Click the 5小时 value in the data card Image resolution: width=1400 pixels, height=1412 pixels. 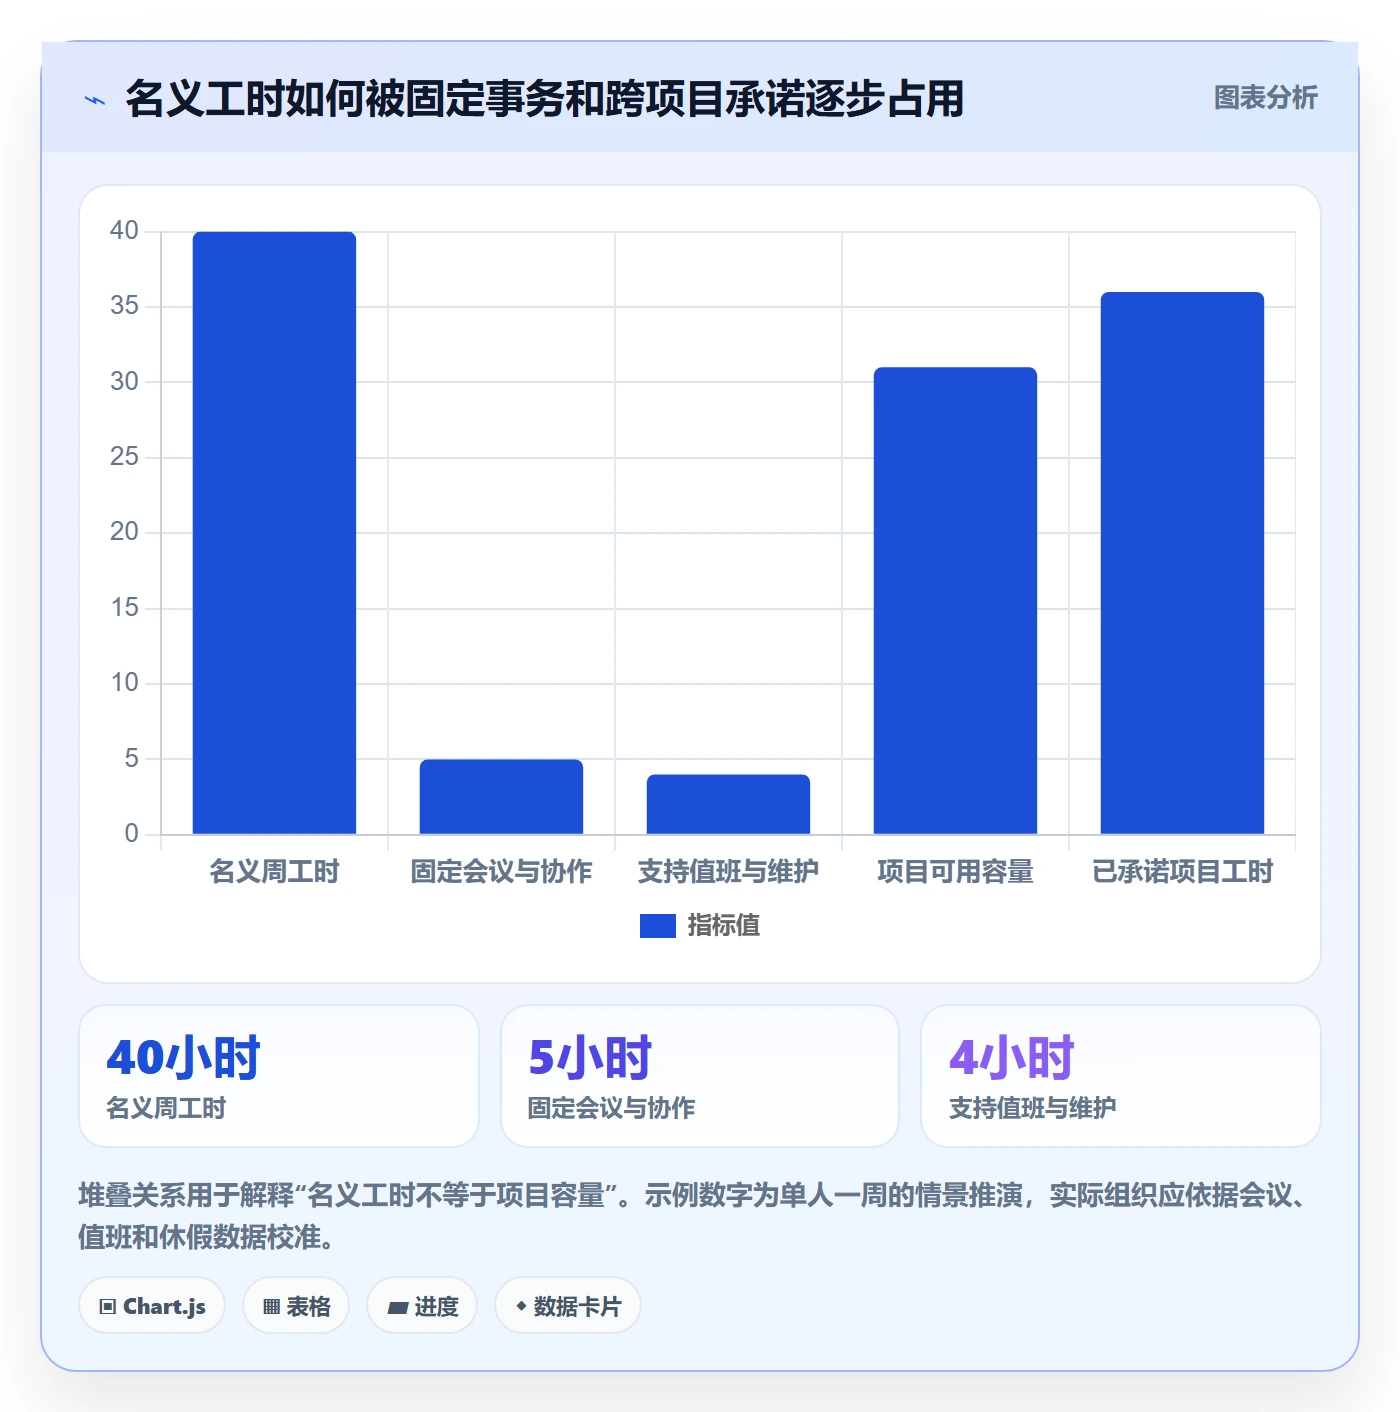pyautogui.click(x=590, y=1057)
